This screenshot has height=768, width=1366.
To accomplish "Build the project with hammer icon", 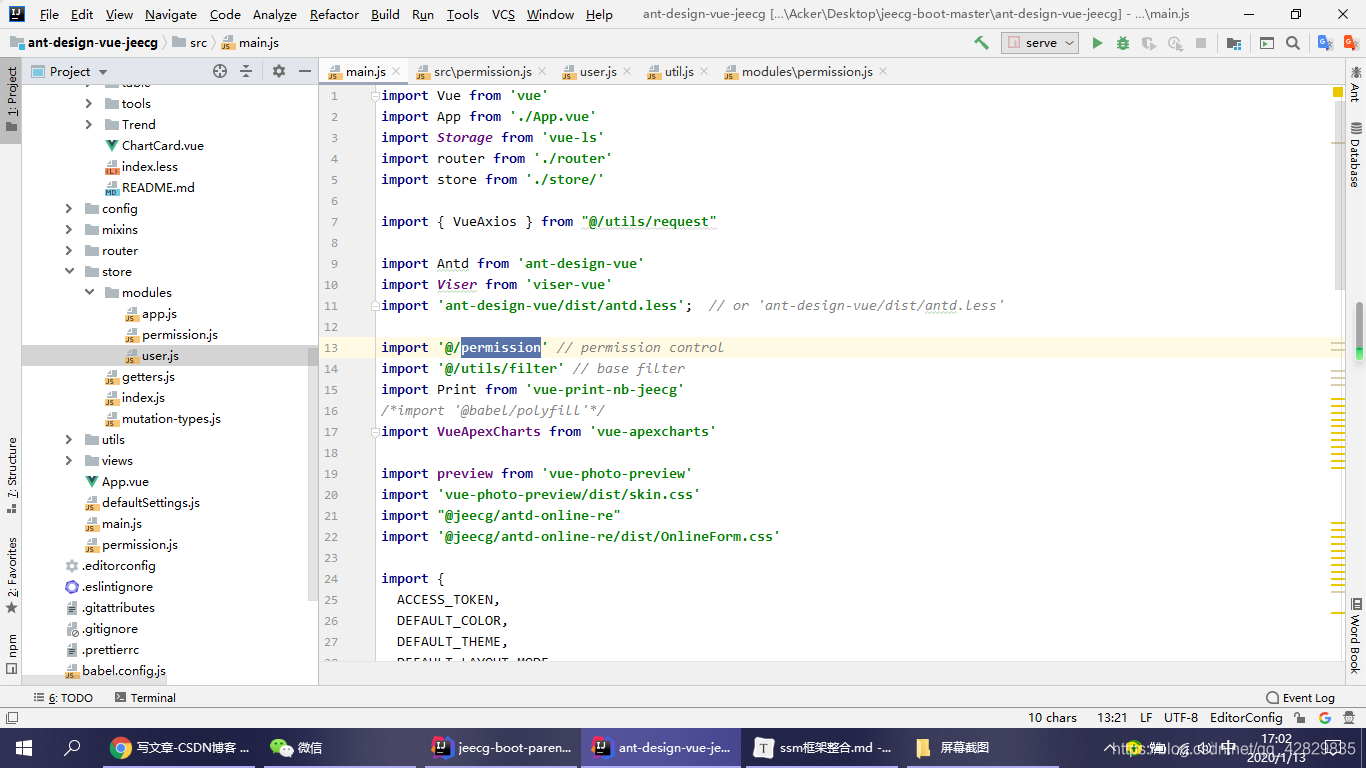I will pos(981,43).
